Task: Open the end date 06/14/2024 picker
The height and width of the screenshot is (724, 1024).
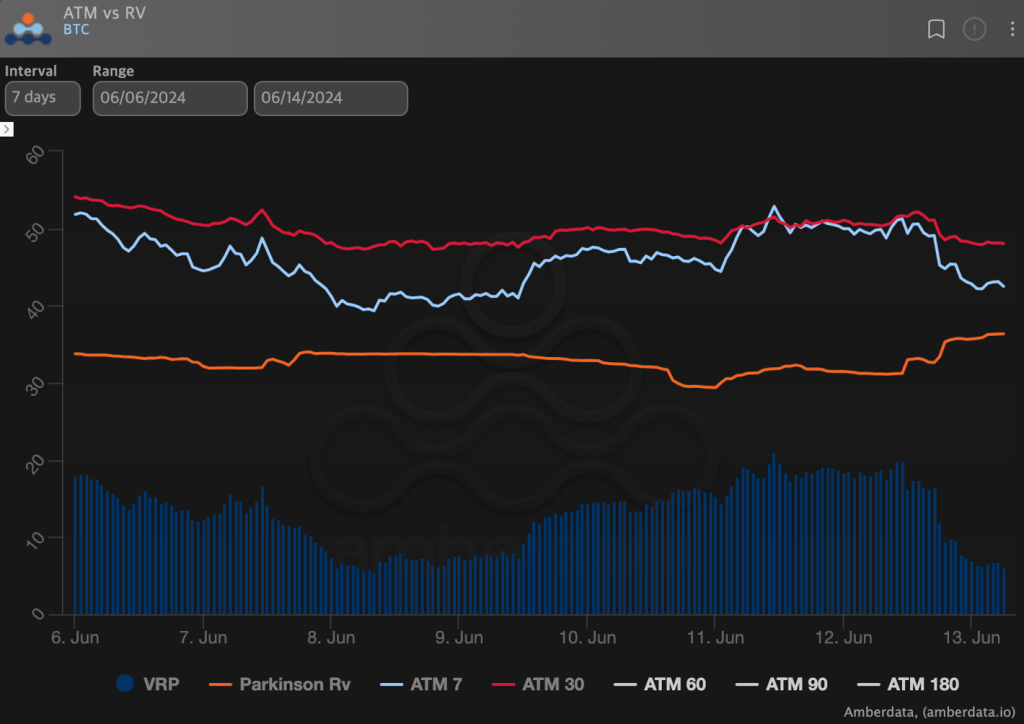Action: click(x=330, y=98)
